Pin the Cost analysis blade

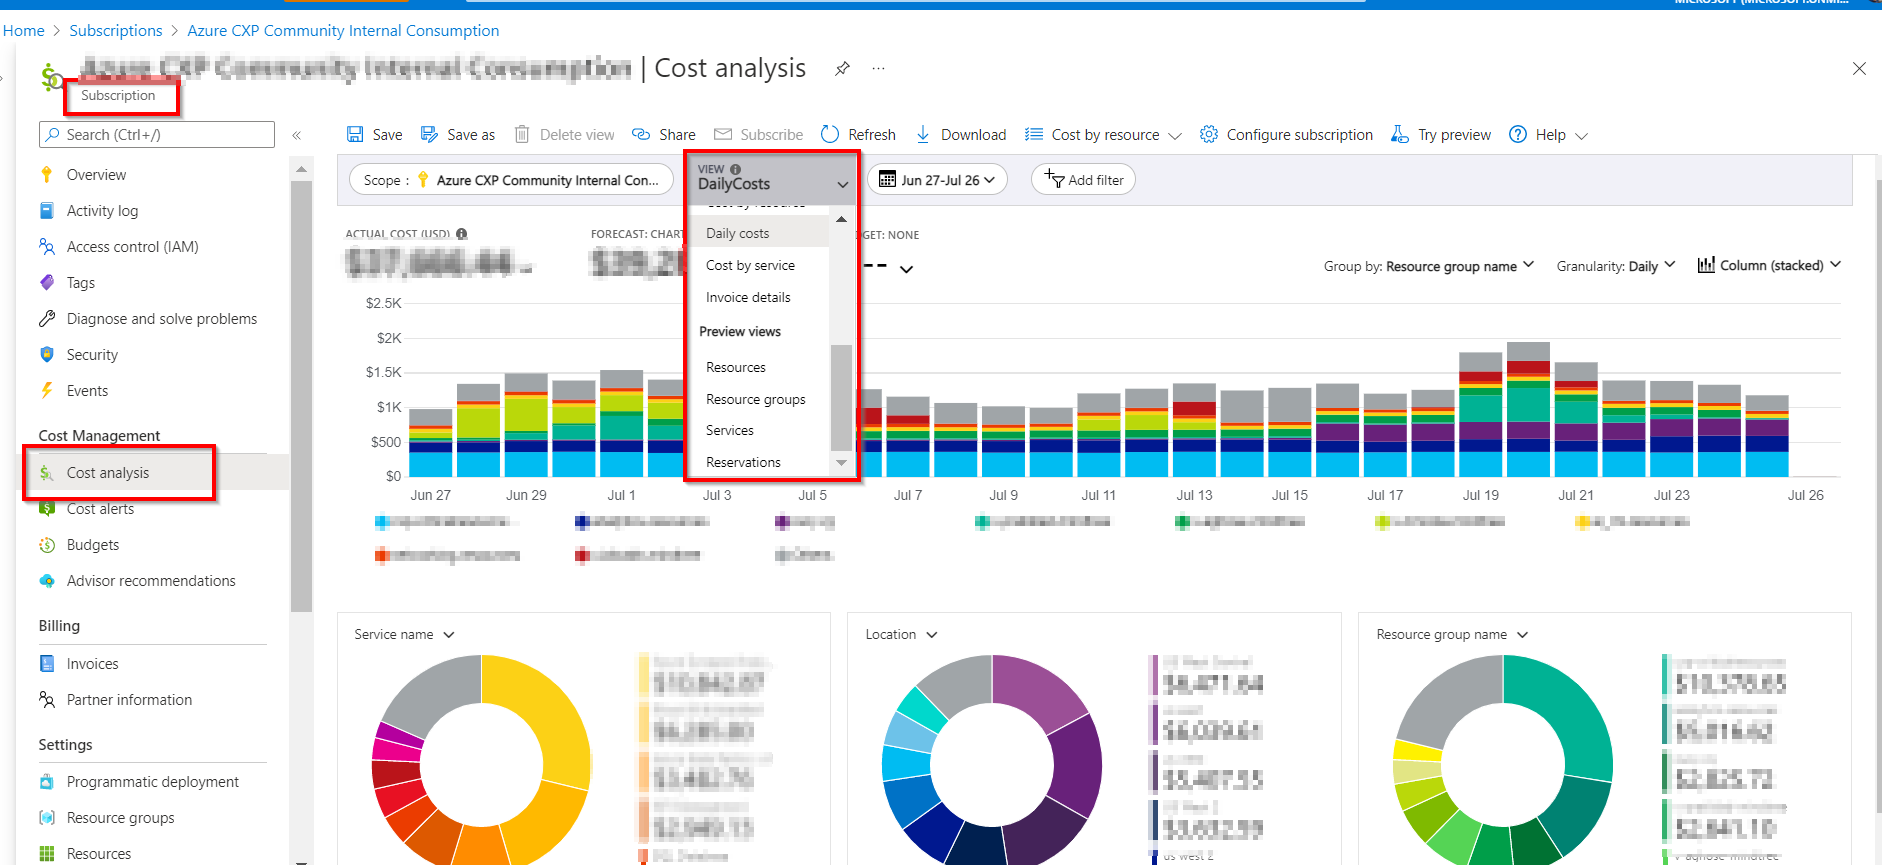[x=843, y=68]
